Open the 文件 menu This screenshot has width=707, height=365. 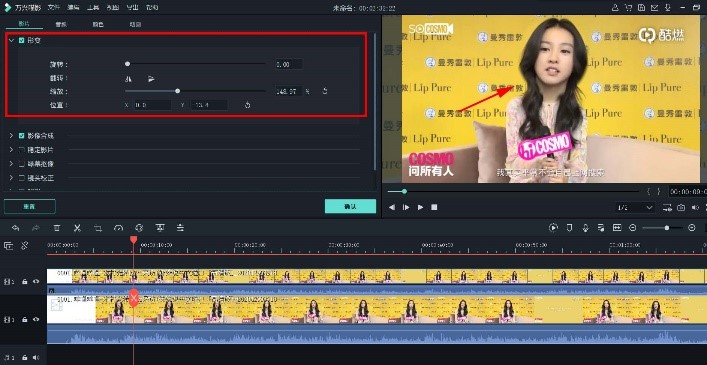53,8
